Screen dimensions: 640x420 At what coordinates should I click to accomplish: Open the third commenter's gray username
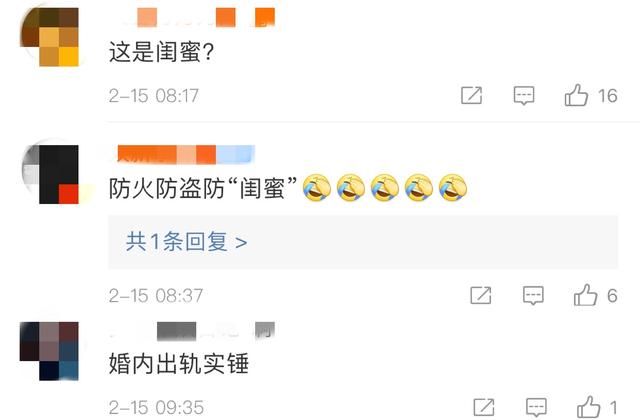(192, 331)
